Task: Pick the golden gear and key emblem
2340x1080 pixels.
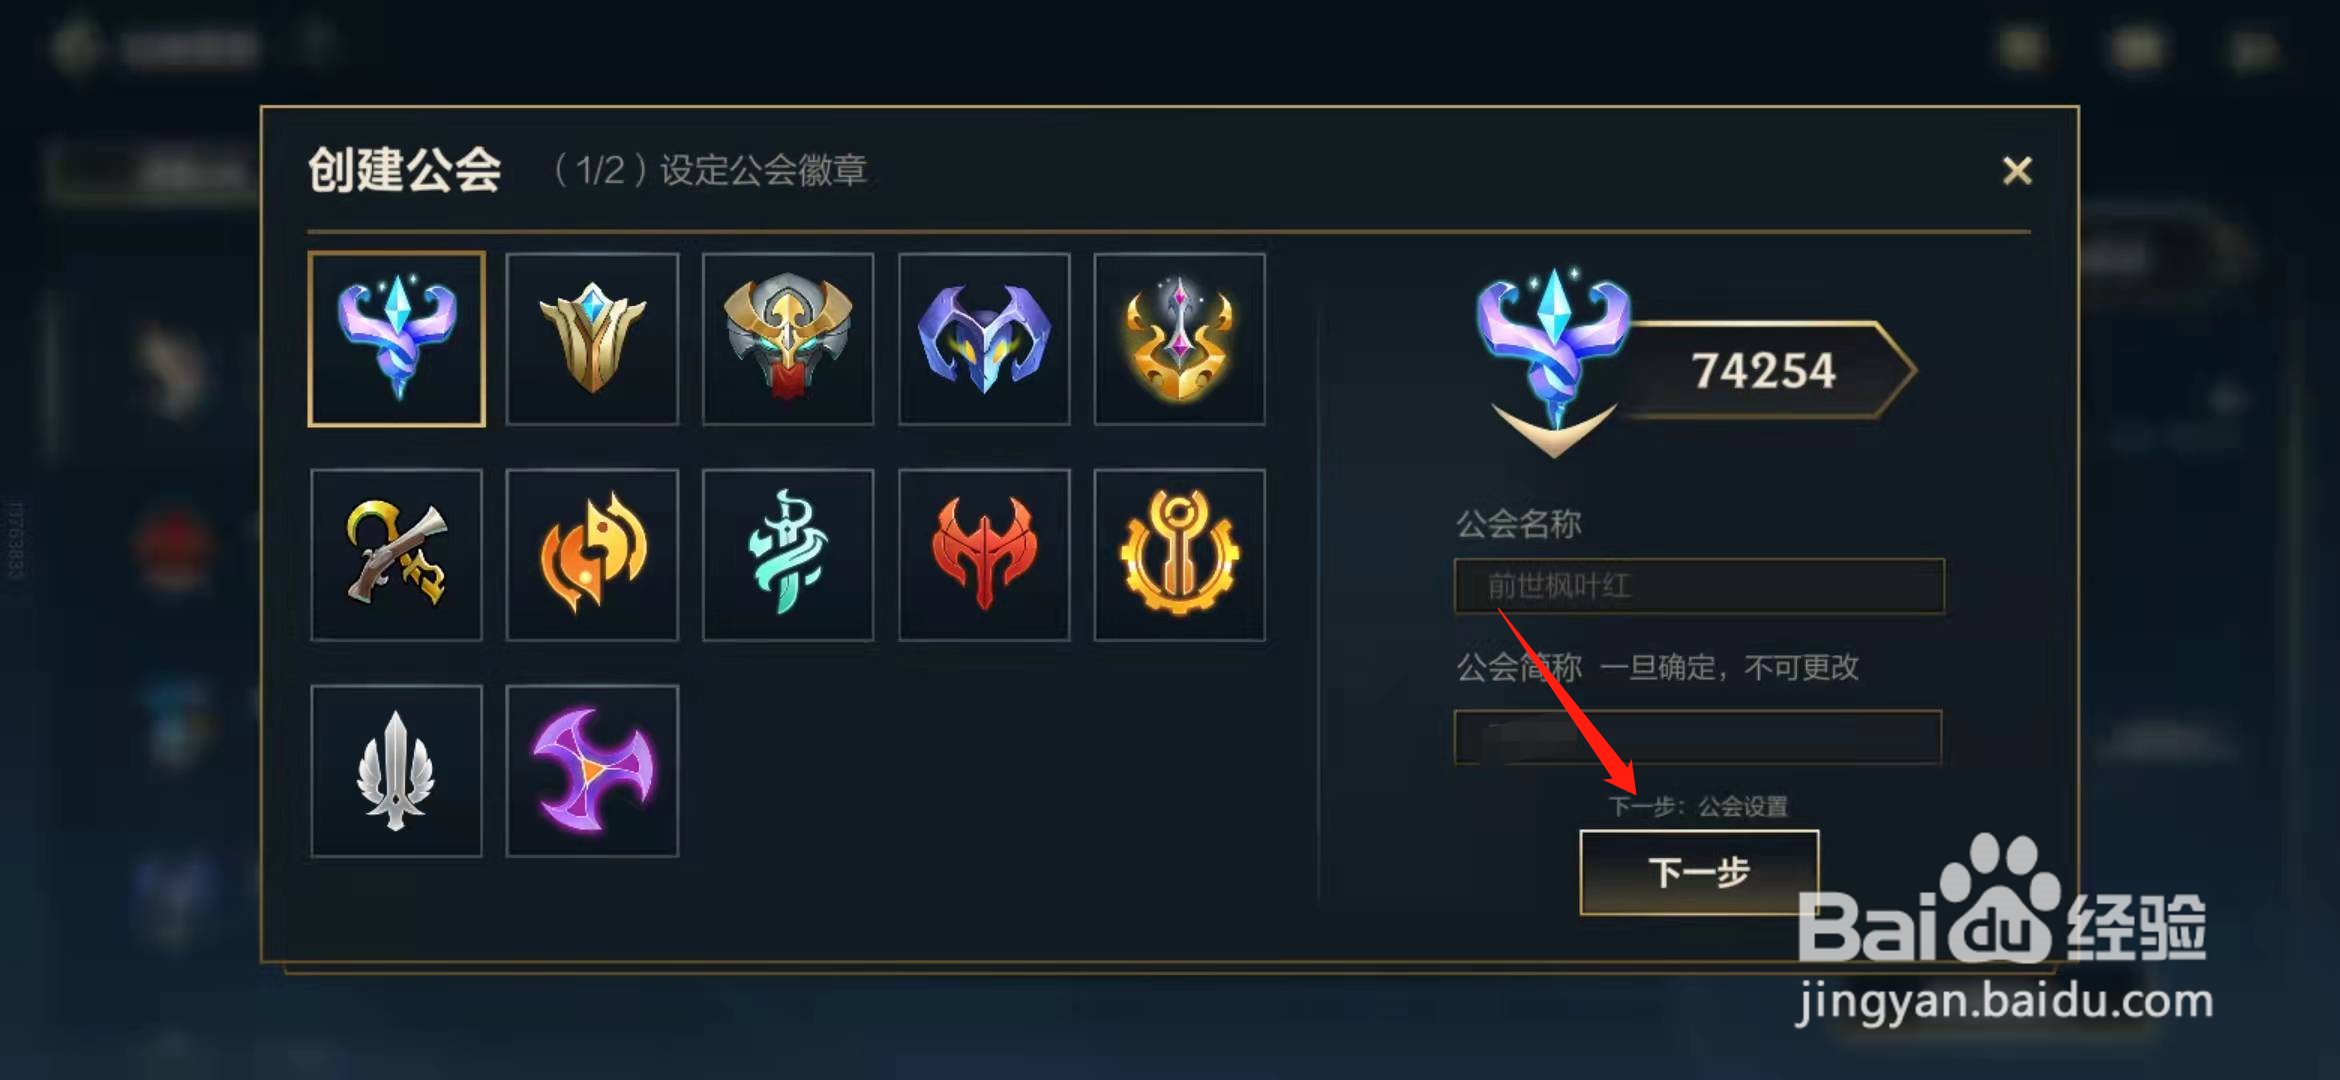Action: tap(1180, 555)
